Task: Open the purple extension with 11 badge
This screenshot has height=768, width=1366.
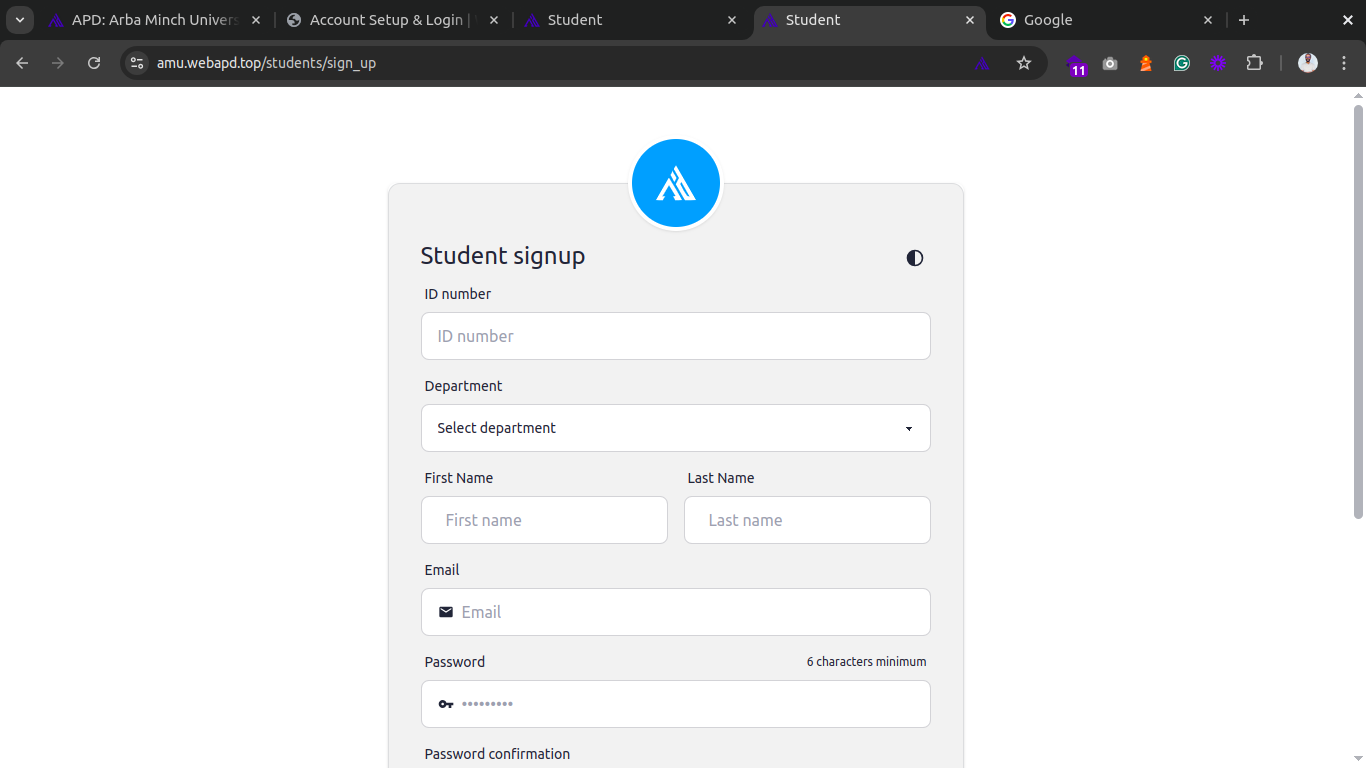Action: [1076, 65]
